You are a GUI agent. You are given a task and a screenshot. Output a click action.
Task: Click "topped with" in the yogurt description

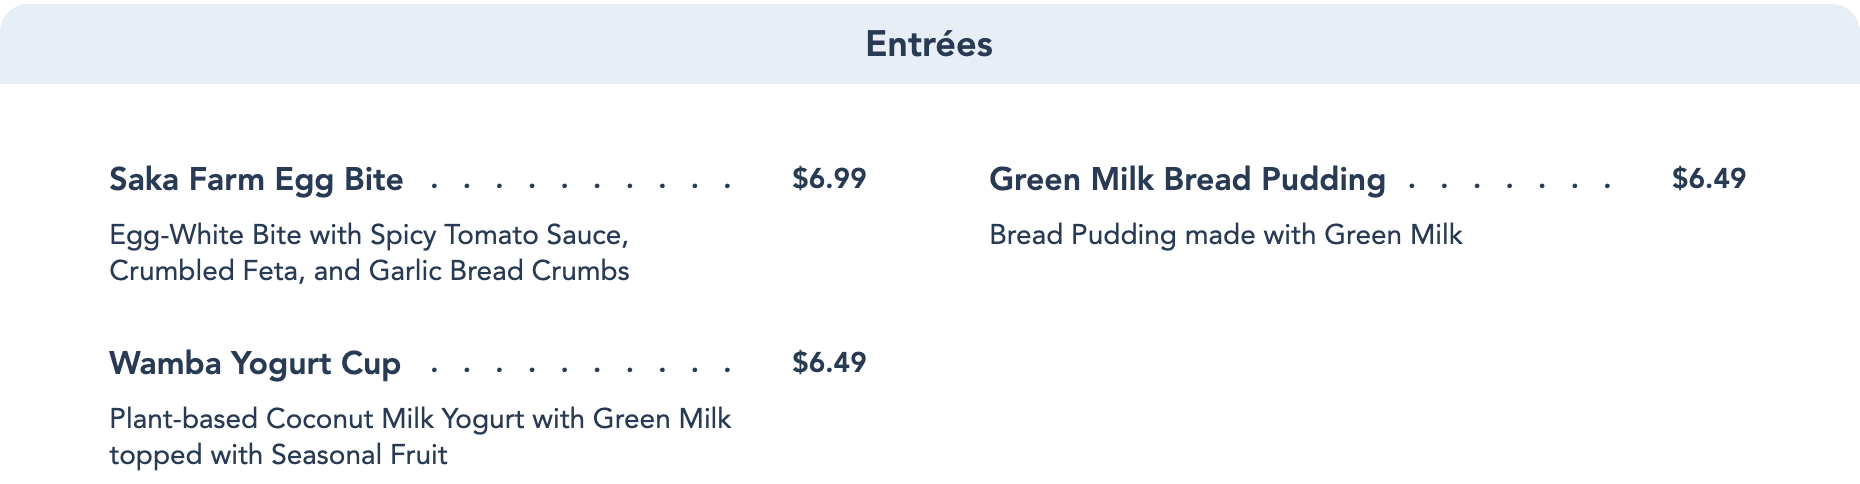click(185, 455)
